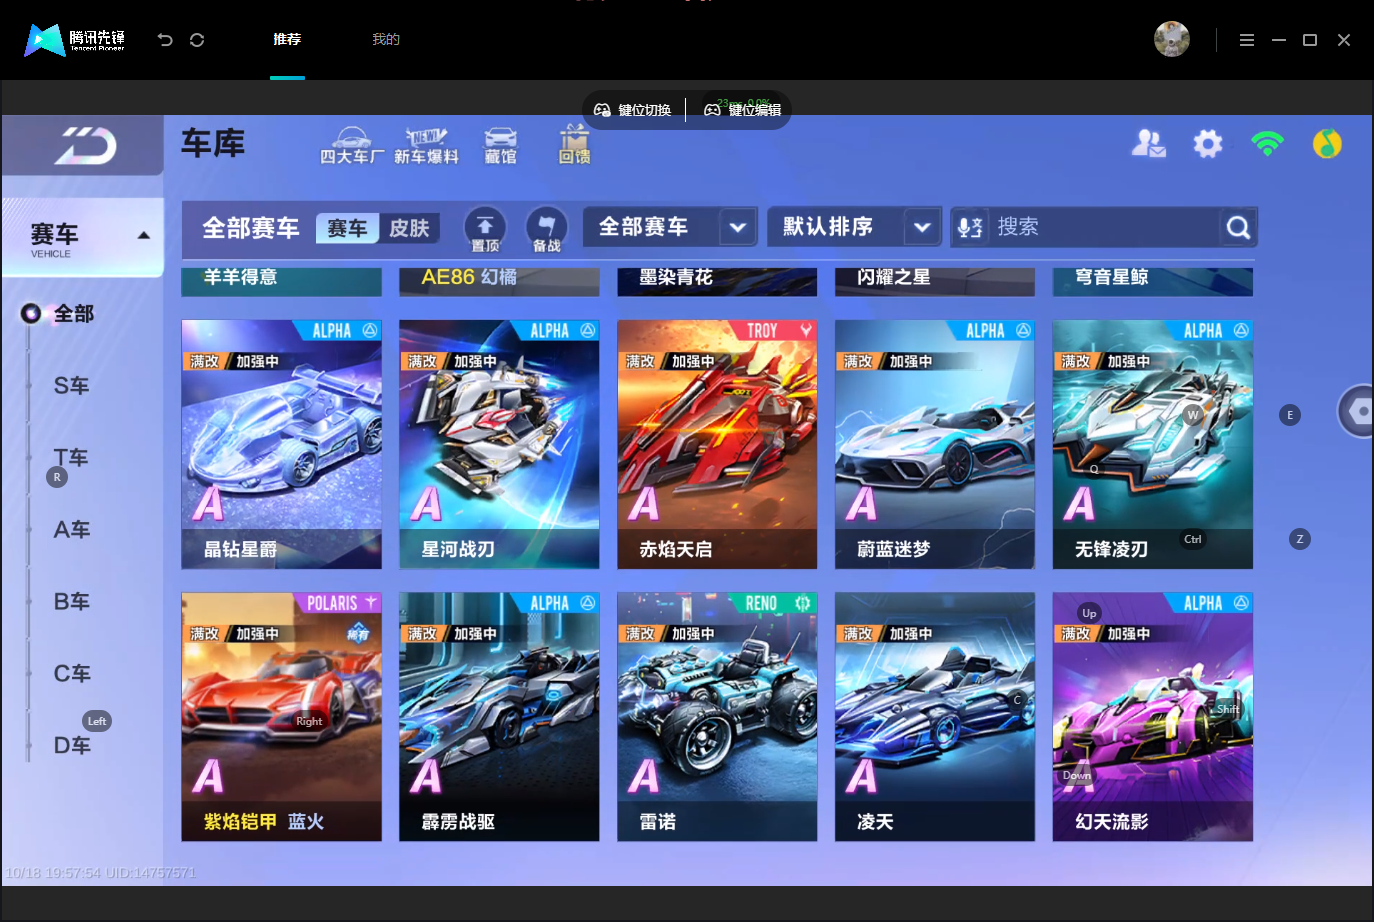1374x922 pixels.
Task: Select the 赤焰天启 car card
Action: [717, 445]
